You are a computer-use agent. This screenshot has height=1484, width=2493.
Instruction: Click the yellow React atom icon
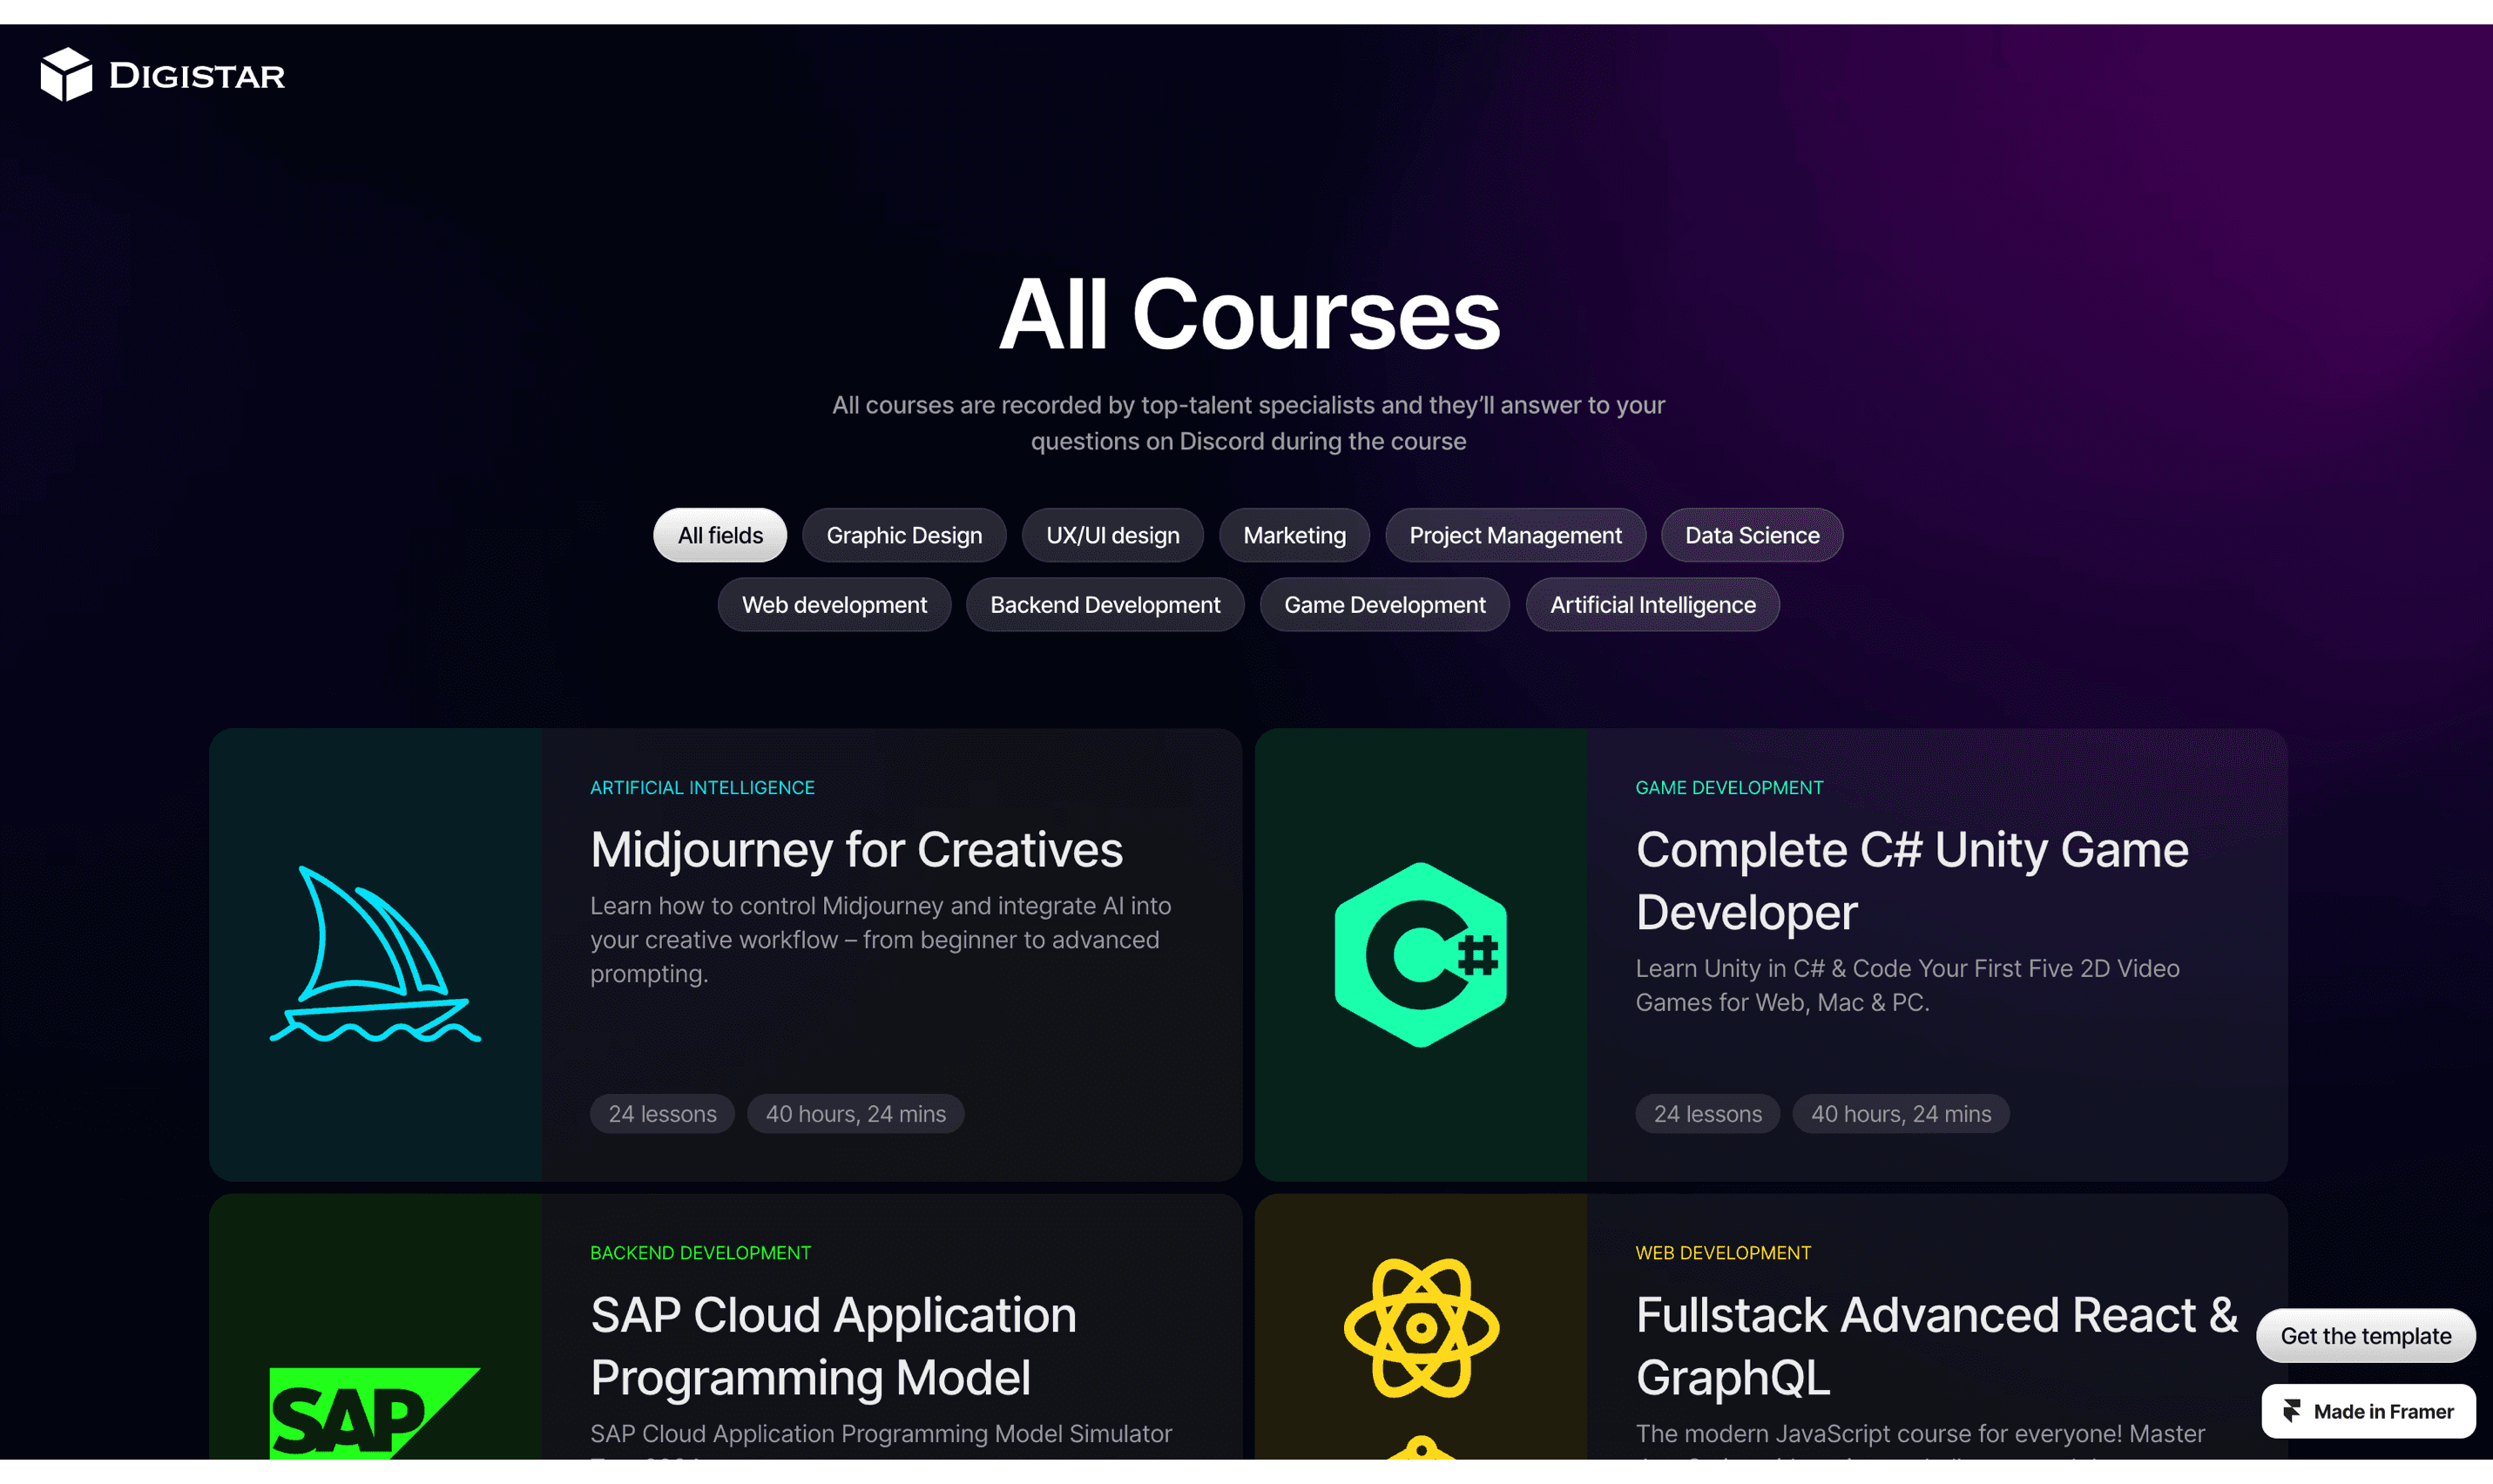(1420, 1327)
